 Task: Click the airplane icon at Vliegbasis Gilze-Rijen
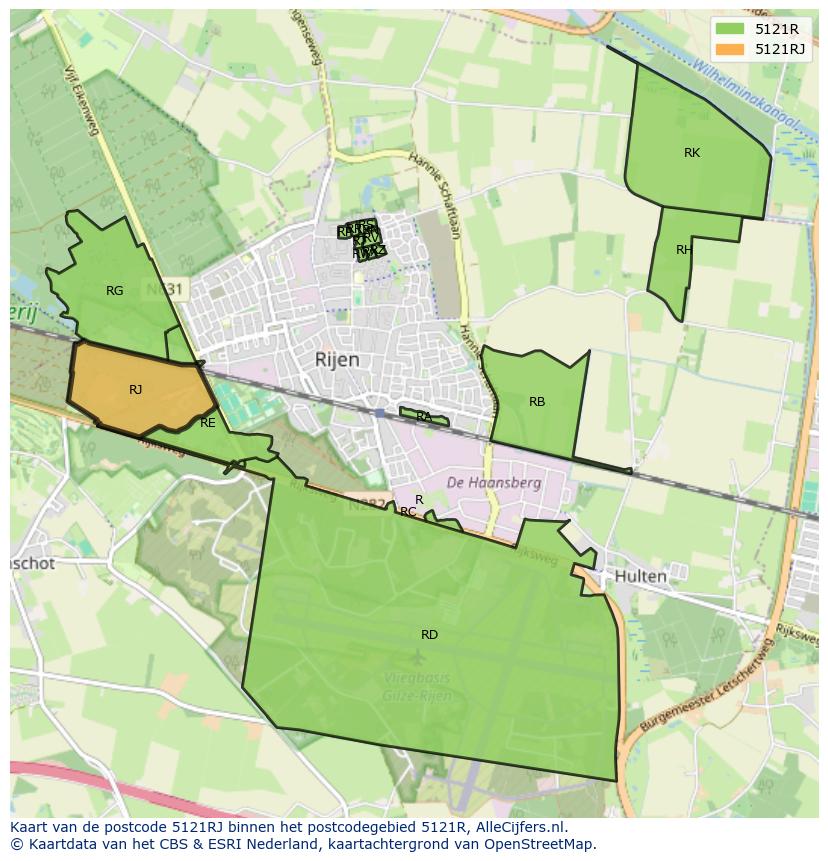point(417,657)
